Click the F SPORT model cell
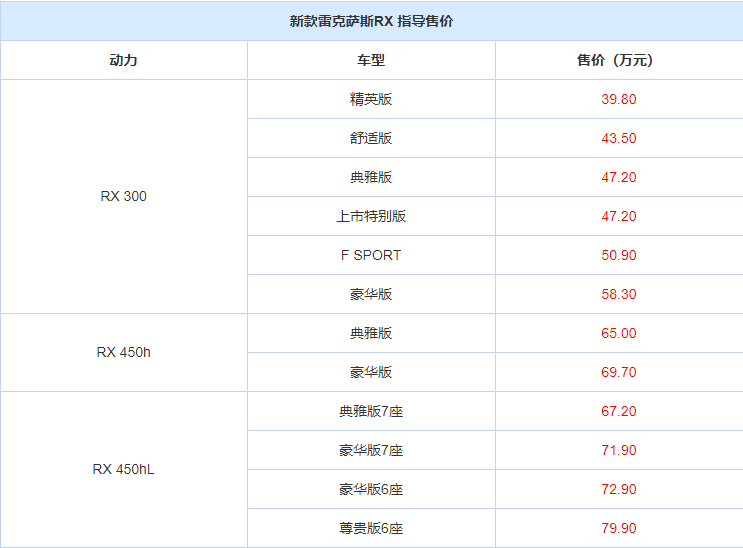The height and width of the screenshot is (548, 743). pyautogui.click(x=371, y=255)
